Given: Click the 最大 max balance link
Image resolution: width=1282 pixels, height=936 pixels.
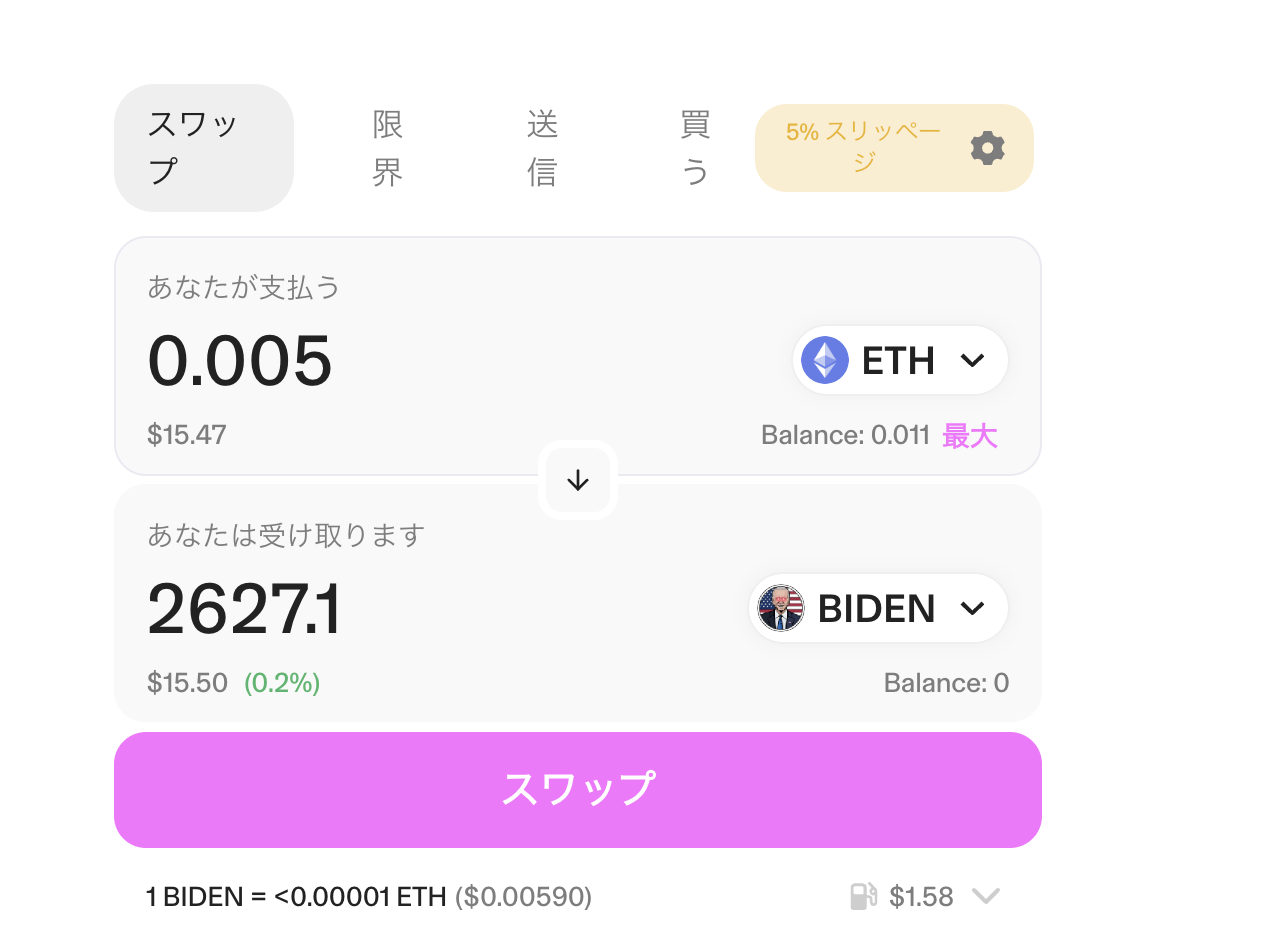Looking at the screenshot, I should pos(970,435).
